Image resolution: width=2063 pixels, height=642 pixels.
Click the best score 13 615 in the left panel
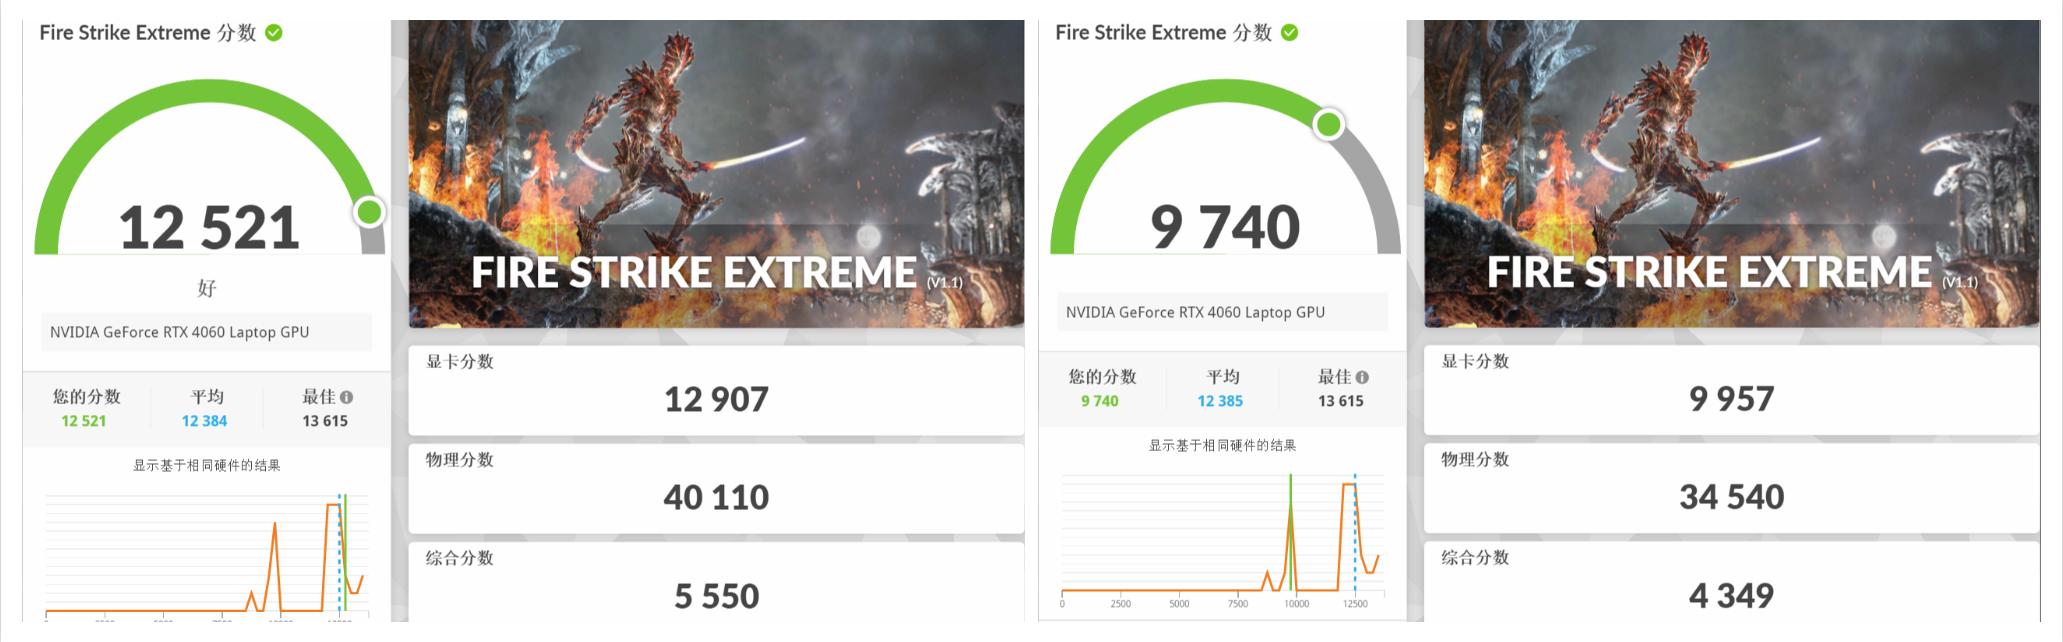[325, 421]
